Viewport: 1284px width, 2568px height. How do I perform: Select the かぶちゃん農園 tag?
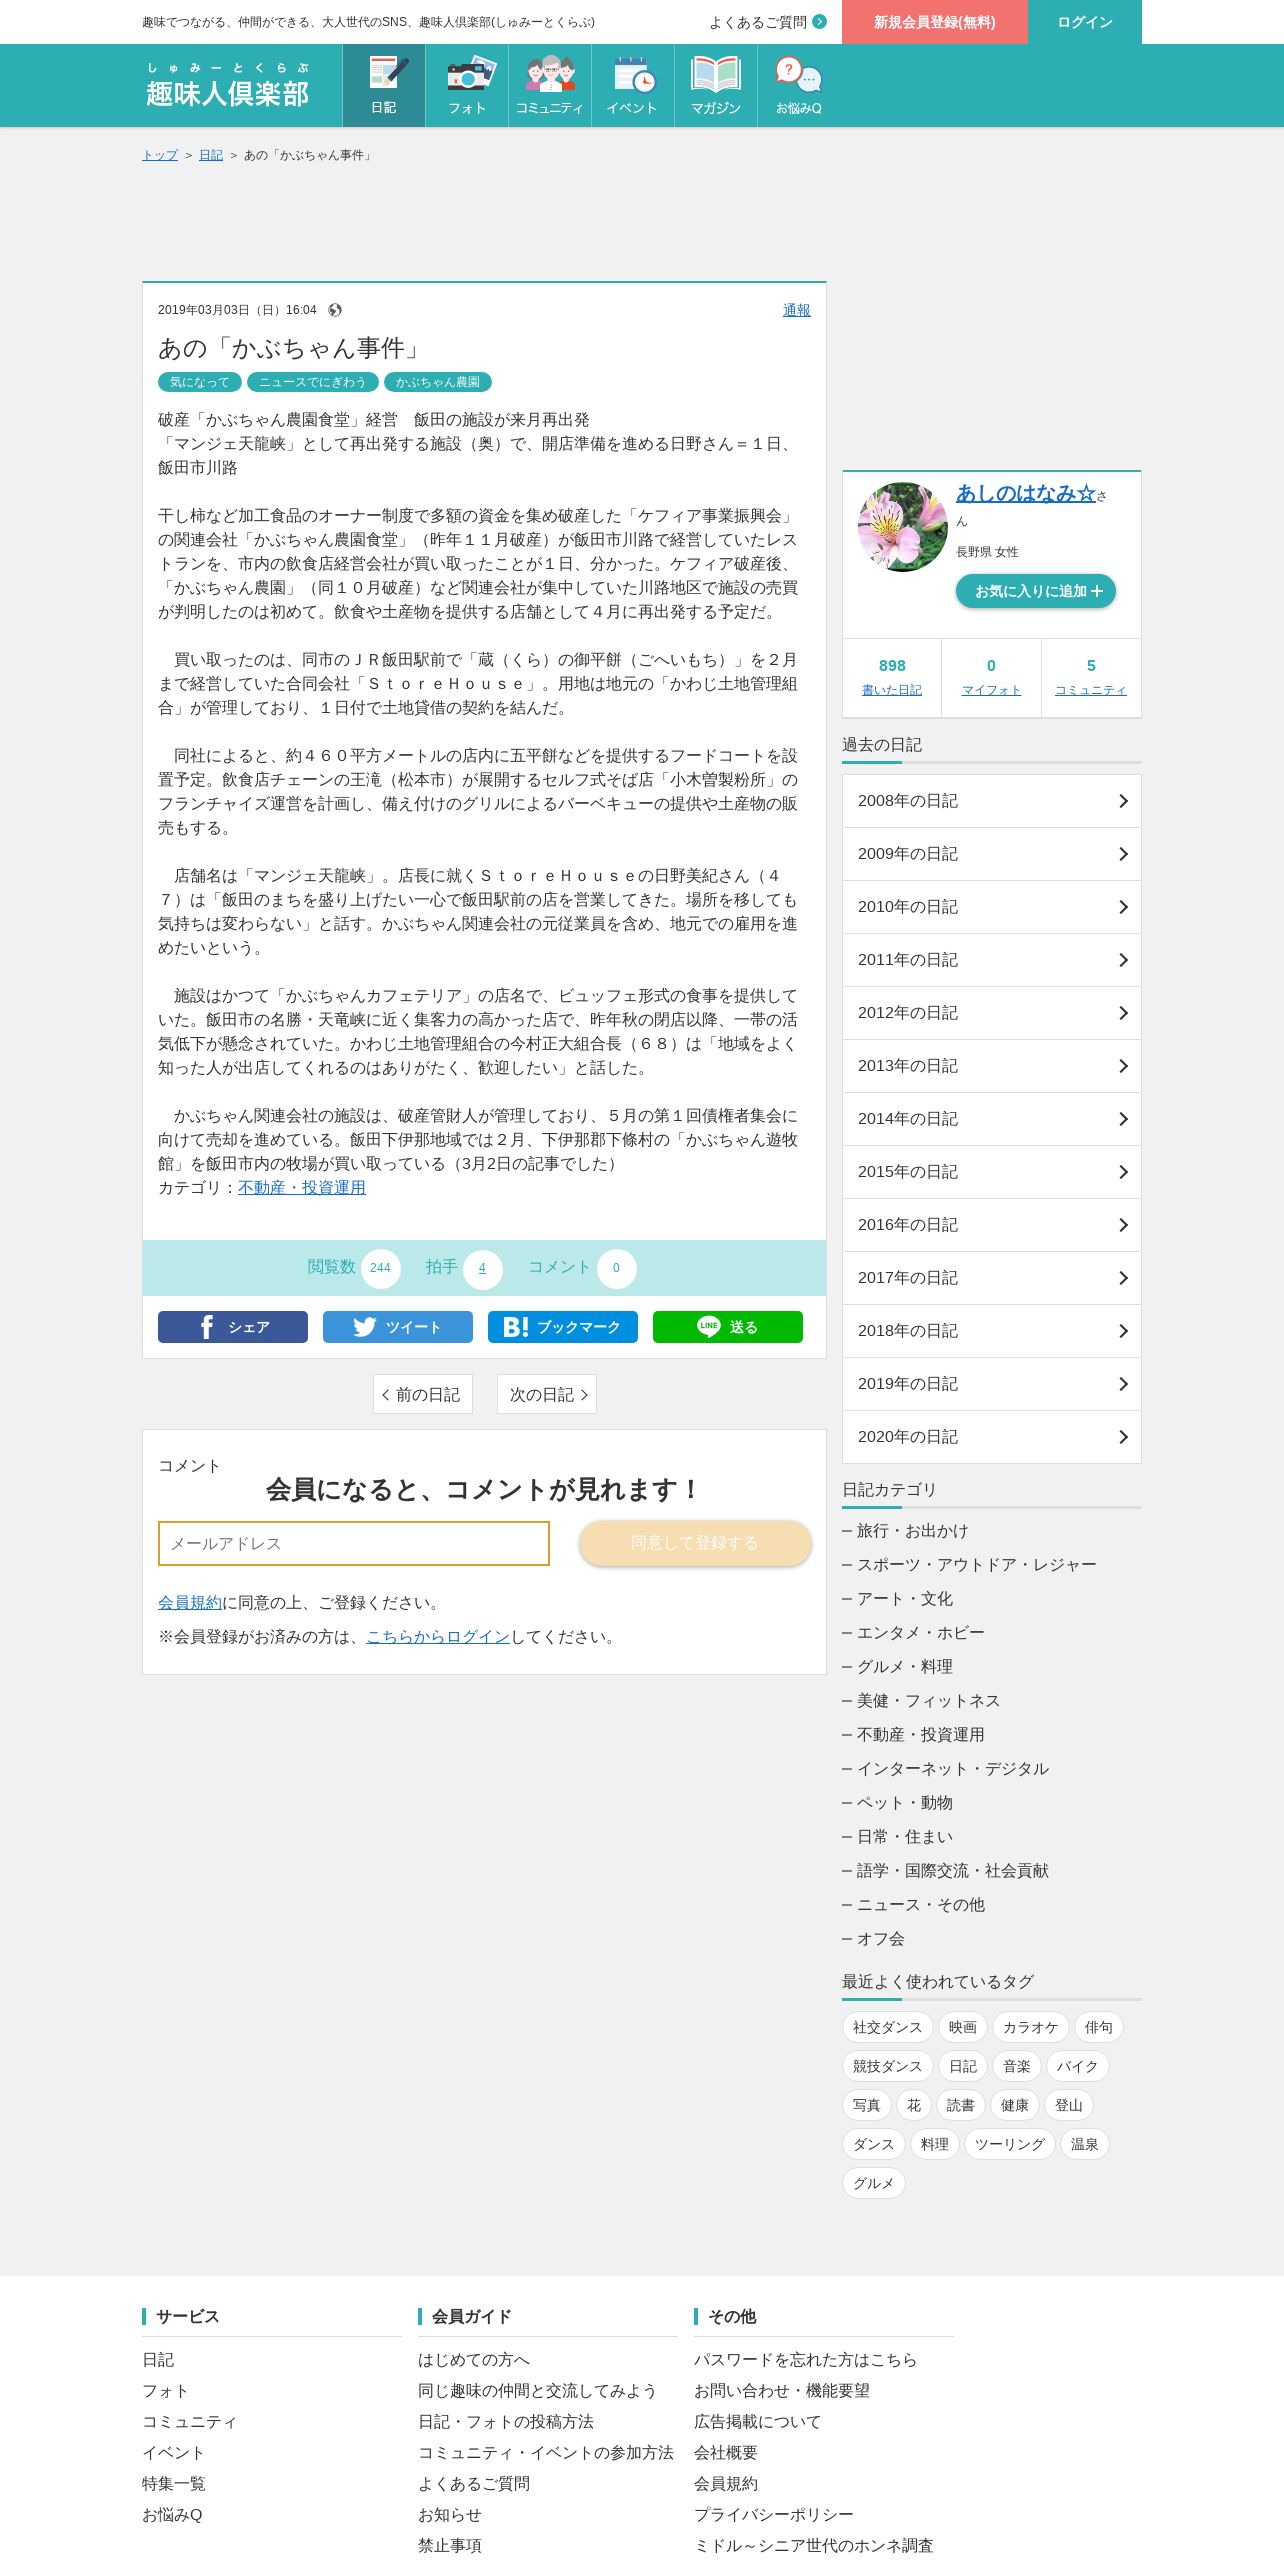438,382
